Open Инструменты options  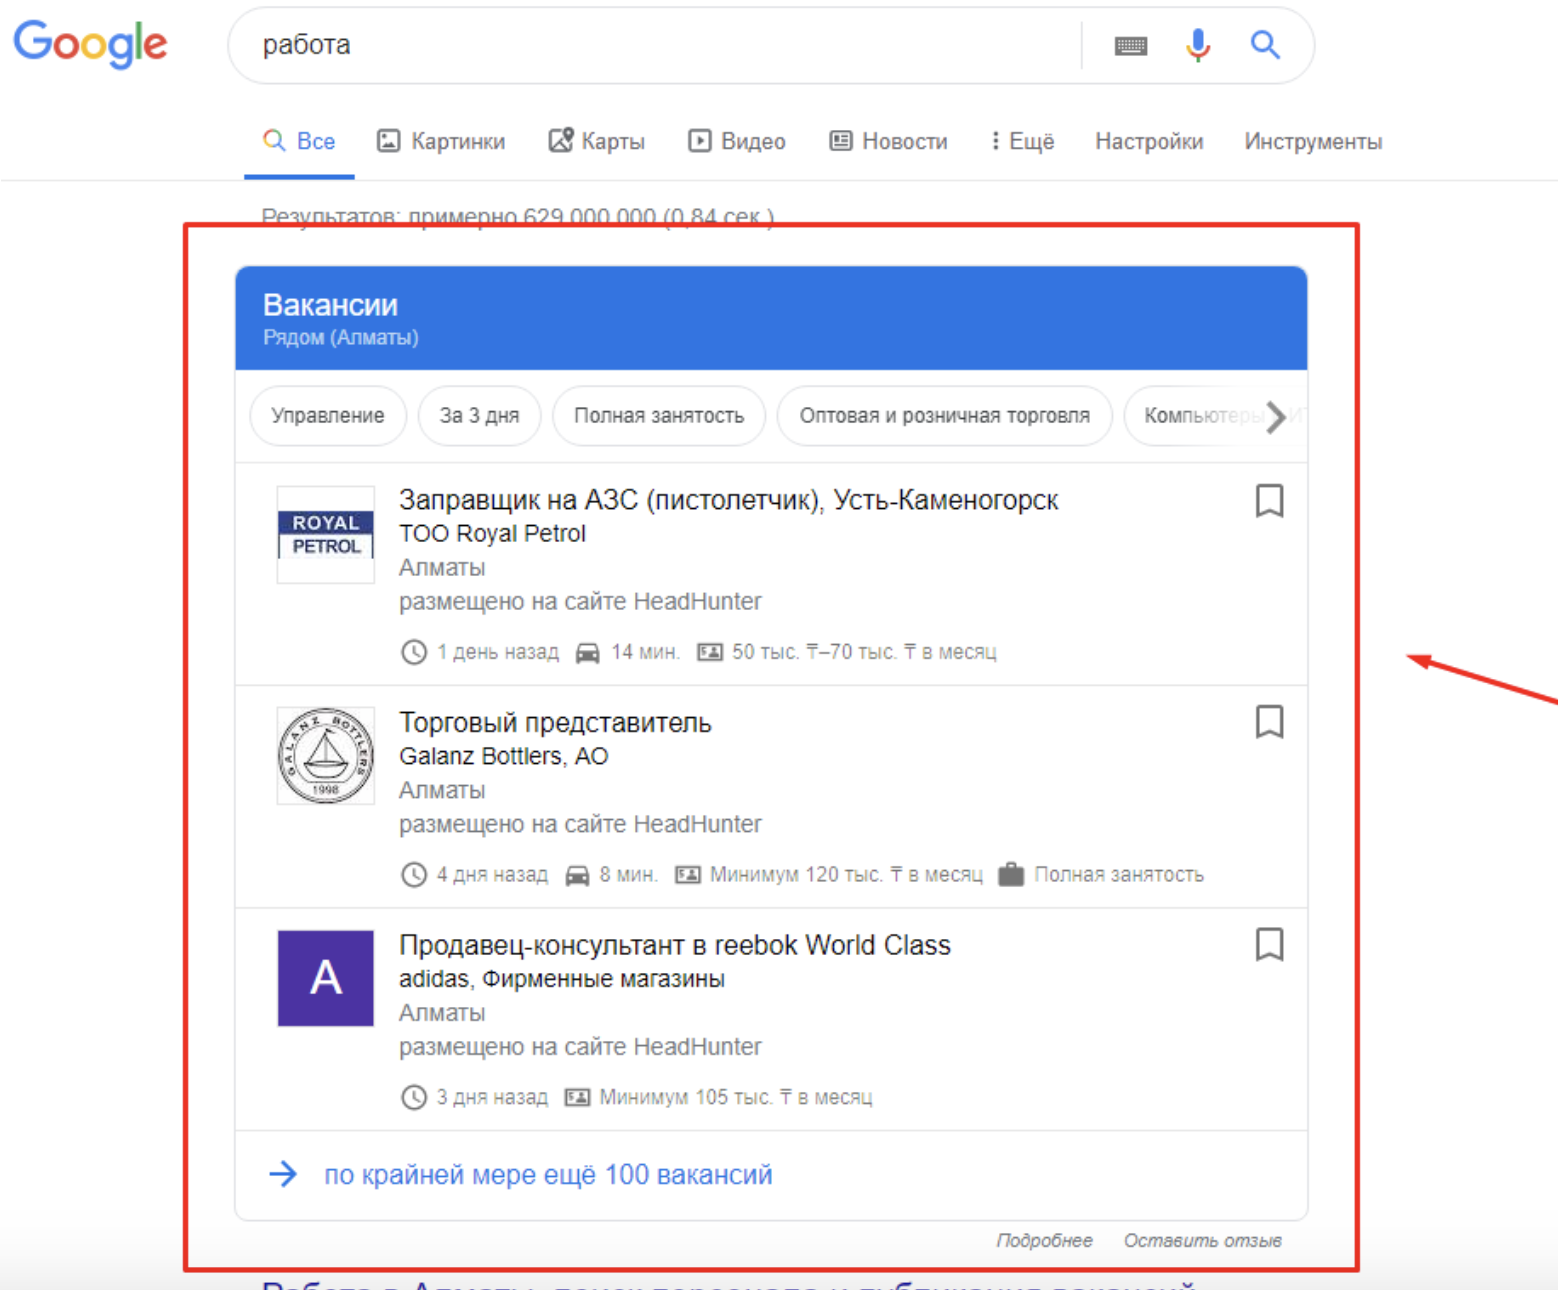(x=1313, y=141)
